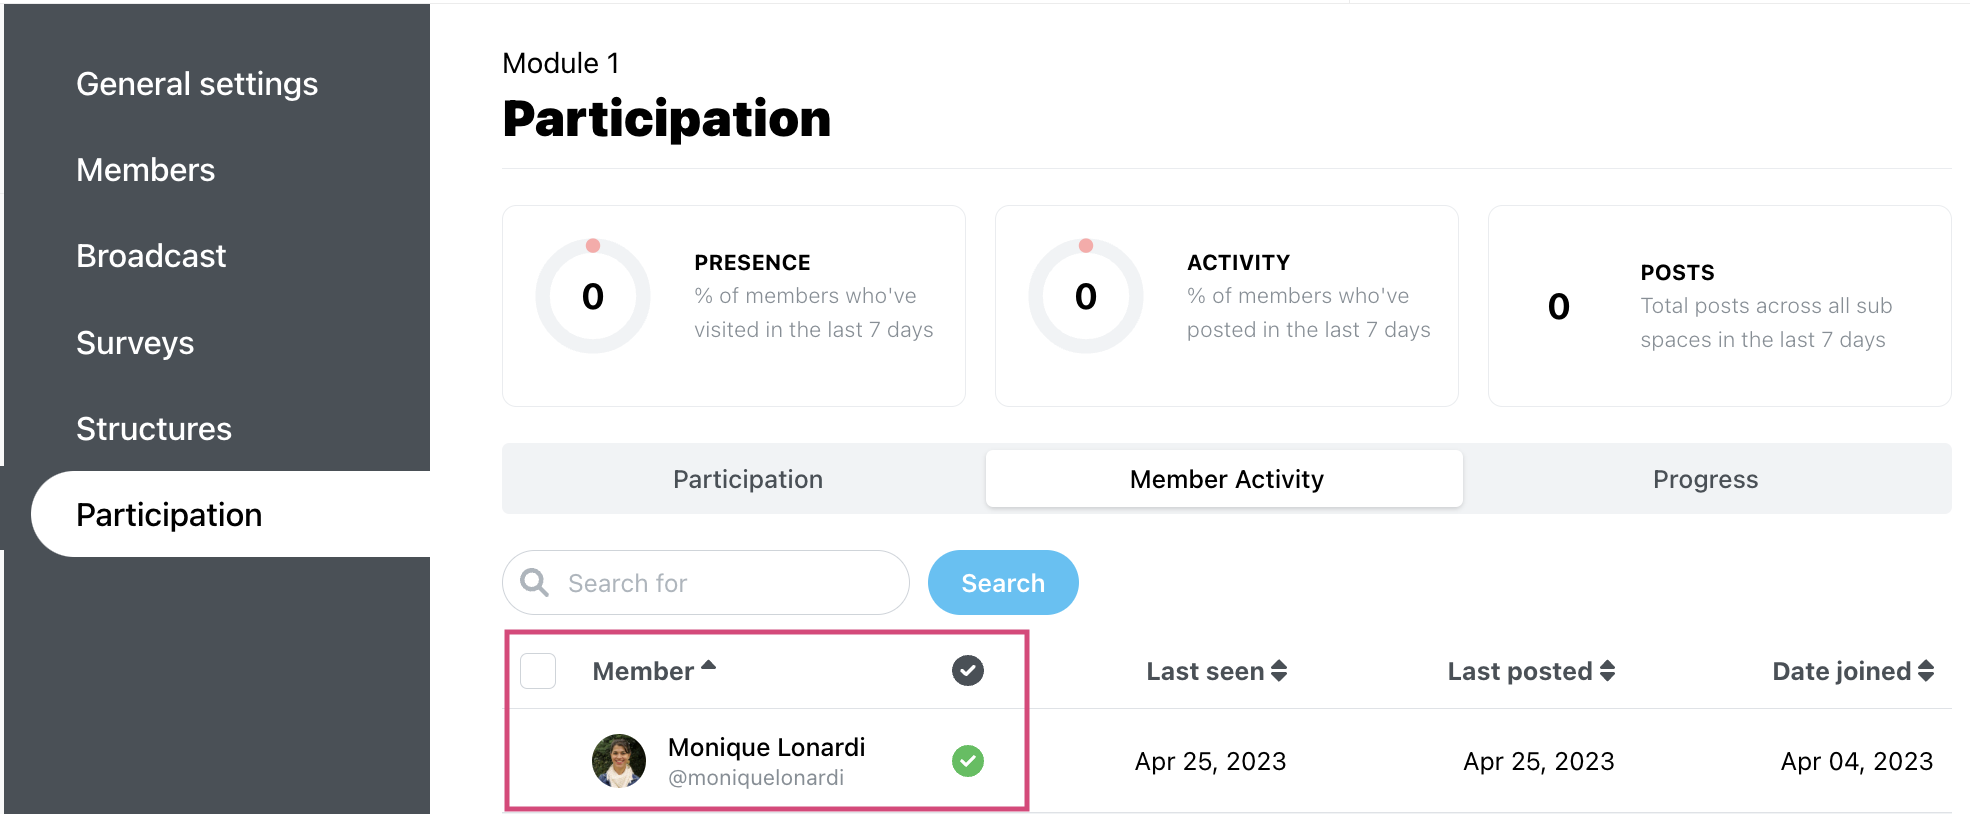The height and width of the screenshot is (814, 1970).
Task: Click the dark checkmark icon in header
Action: 967,670
